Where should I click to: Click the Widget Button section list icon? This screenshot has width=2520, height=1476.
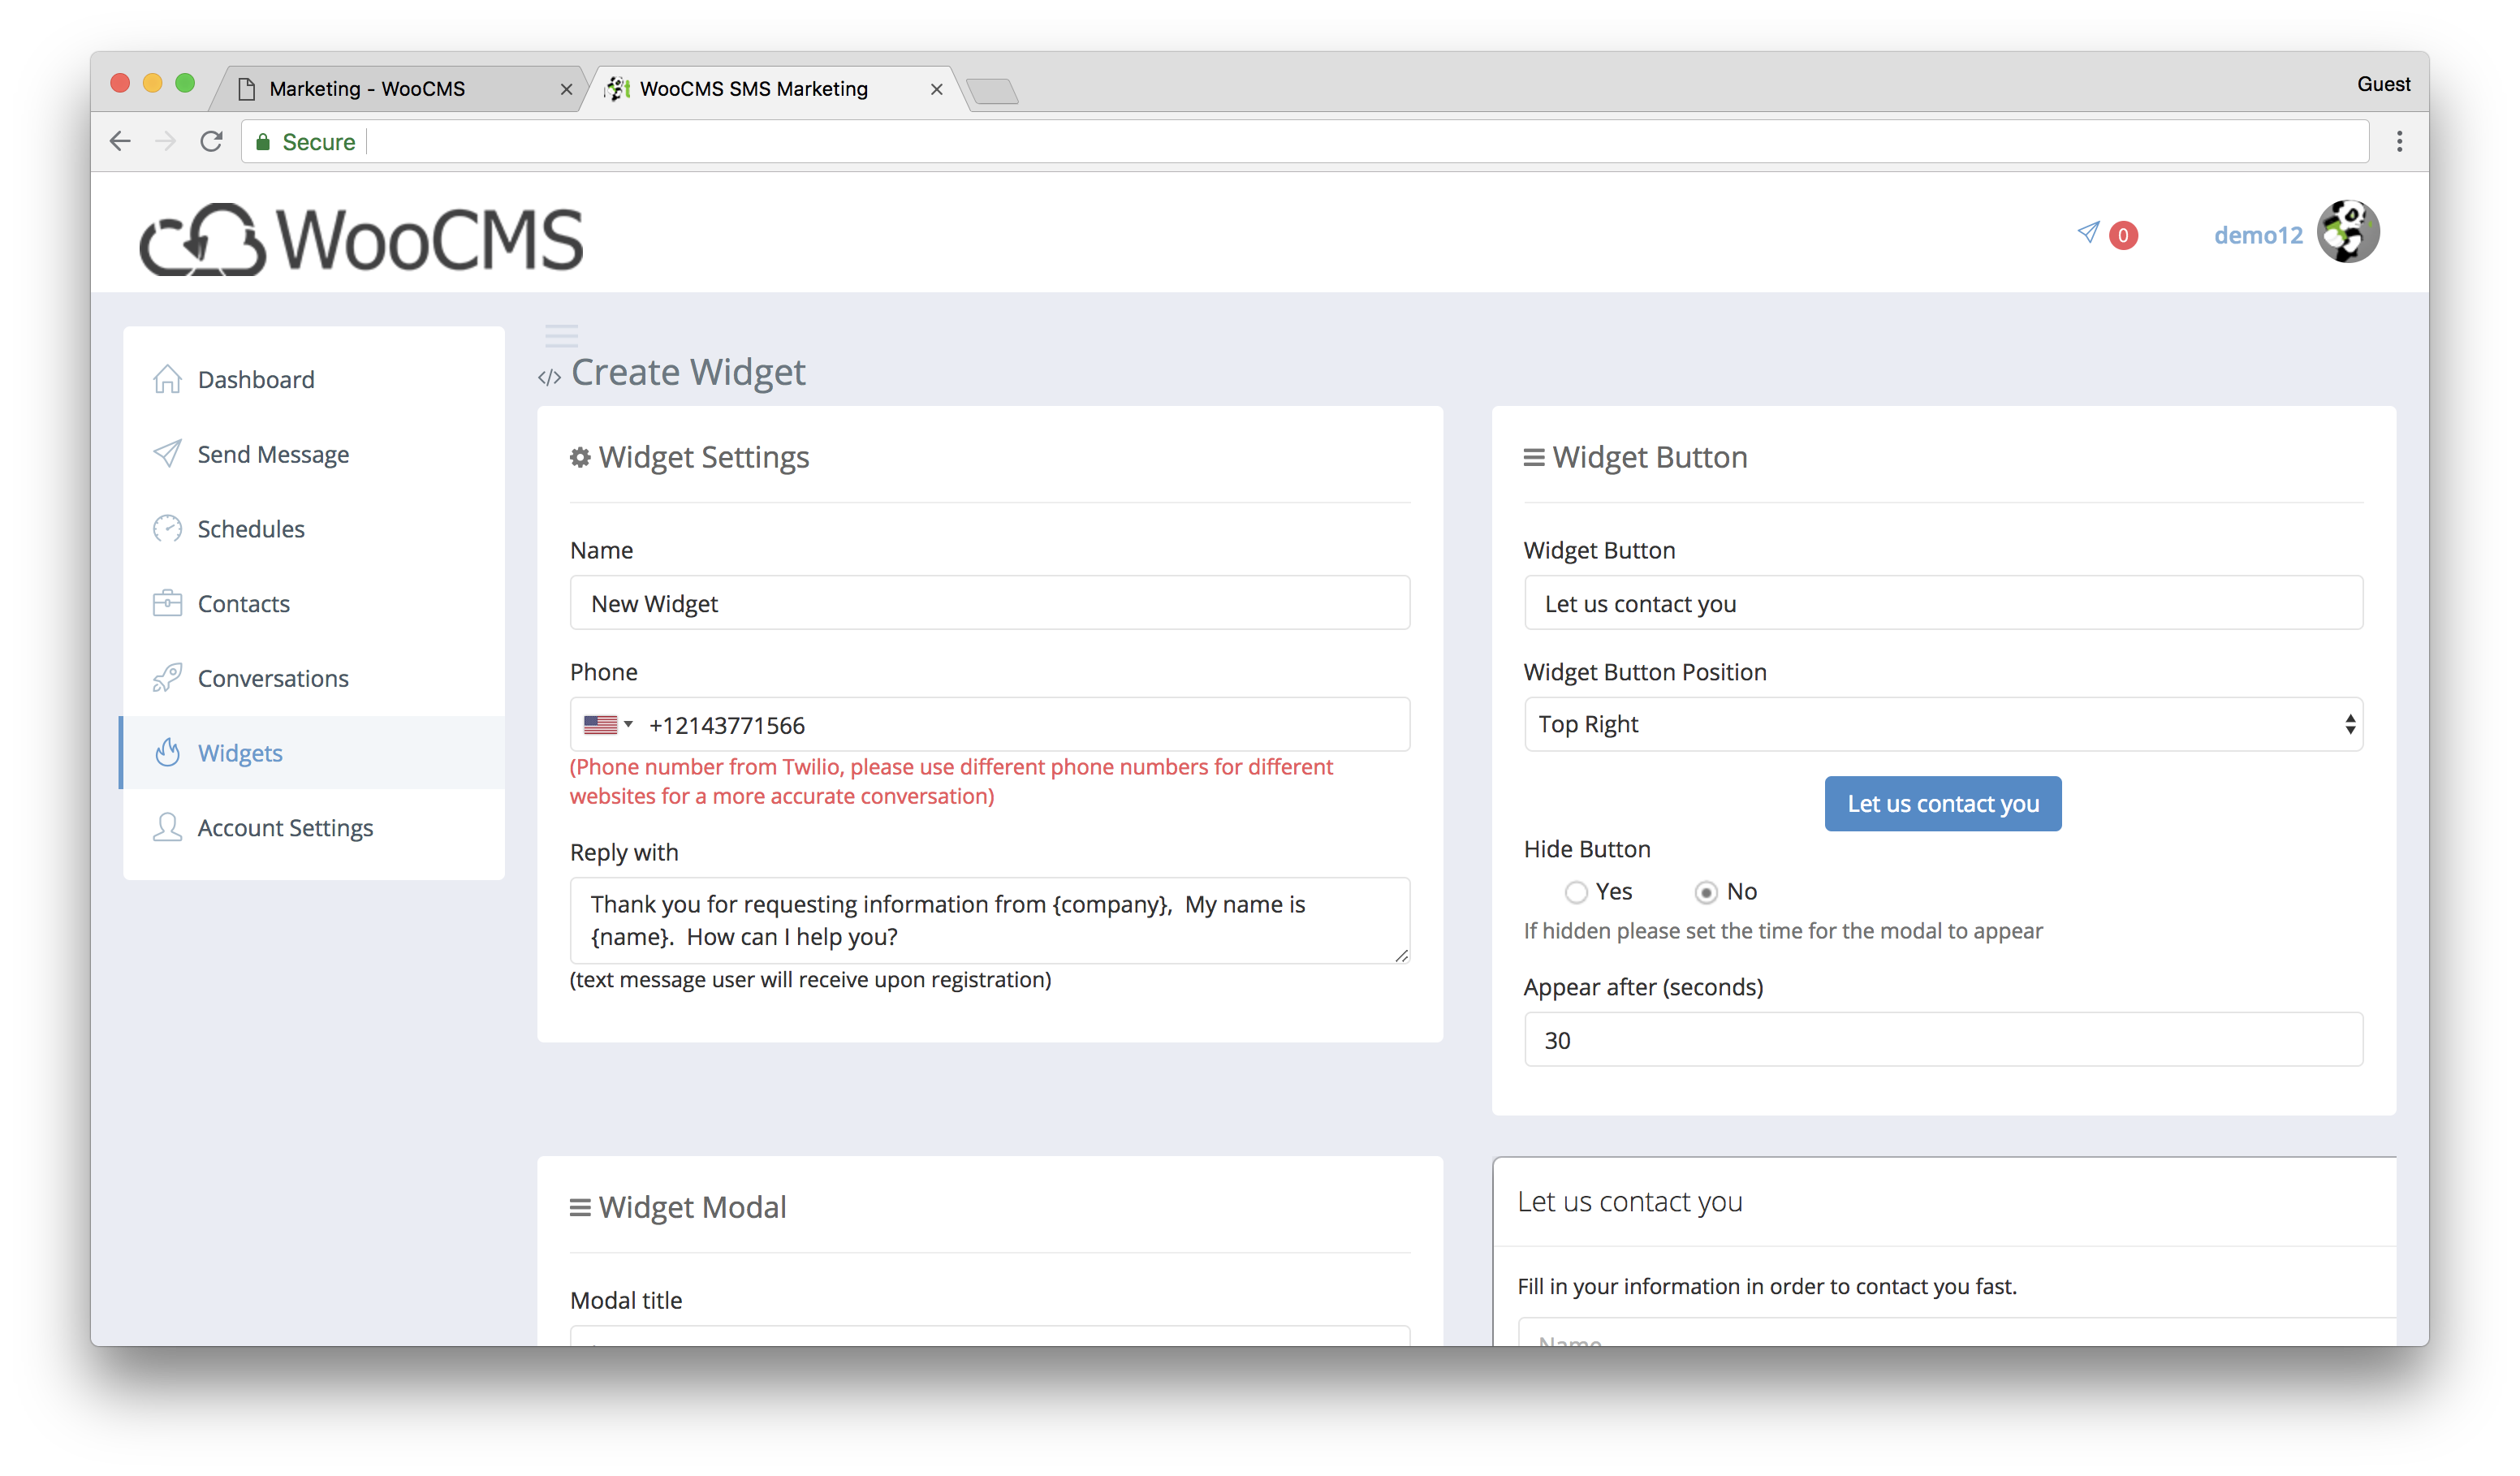tap(1533, 458)
